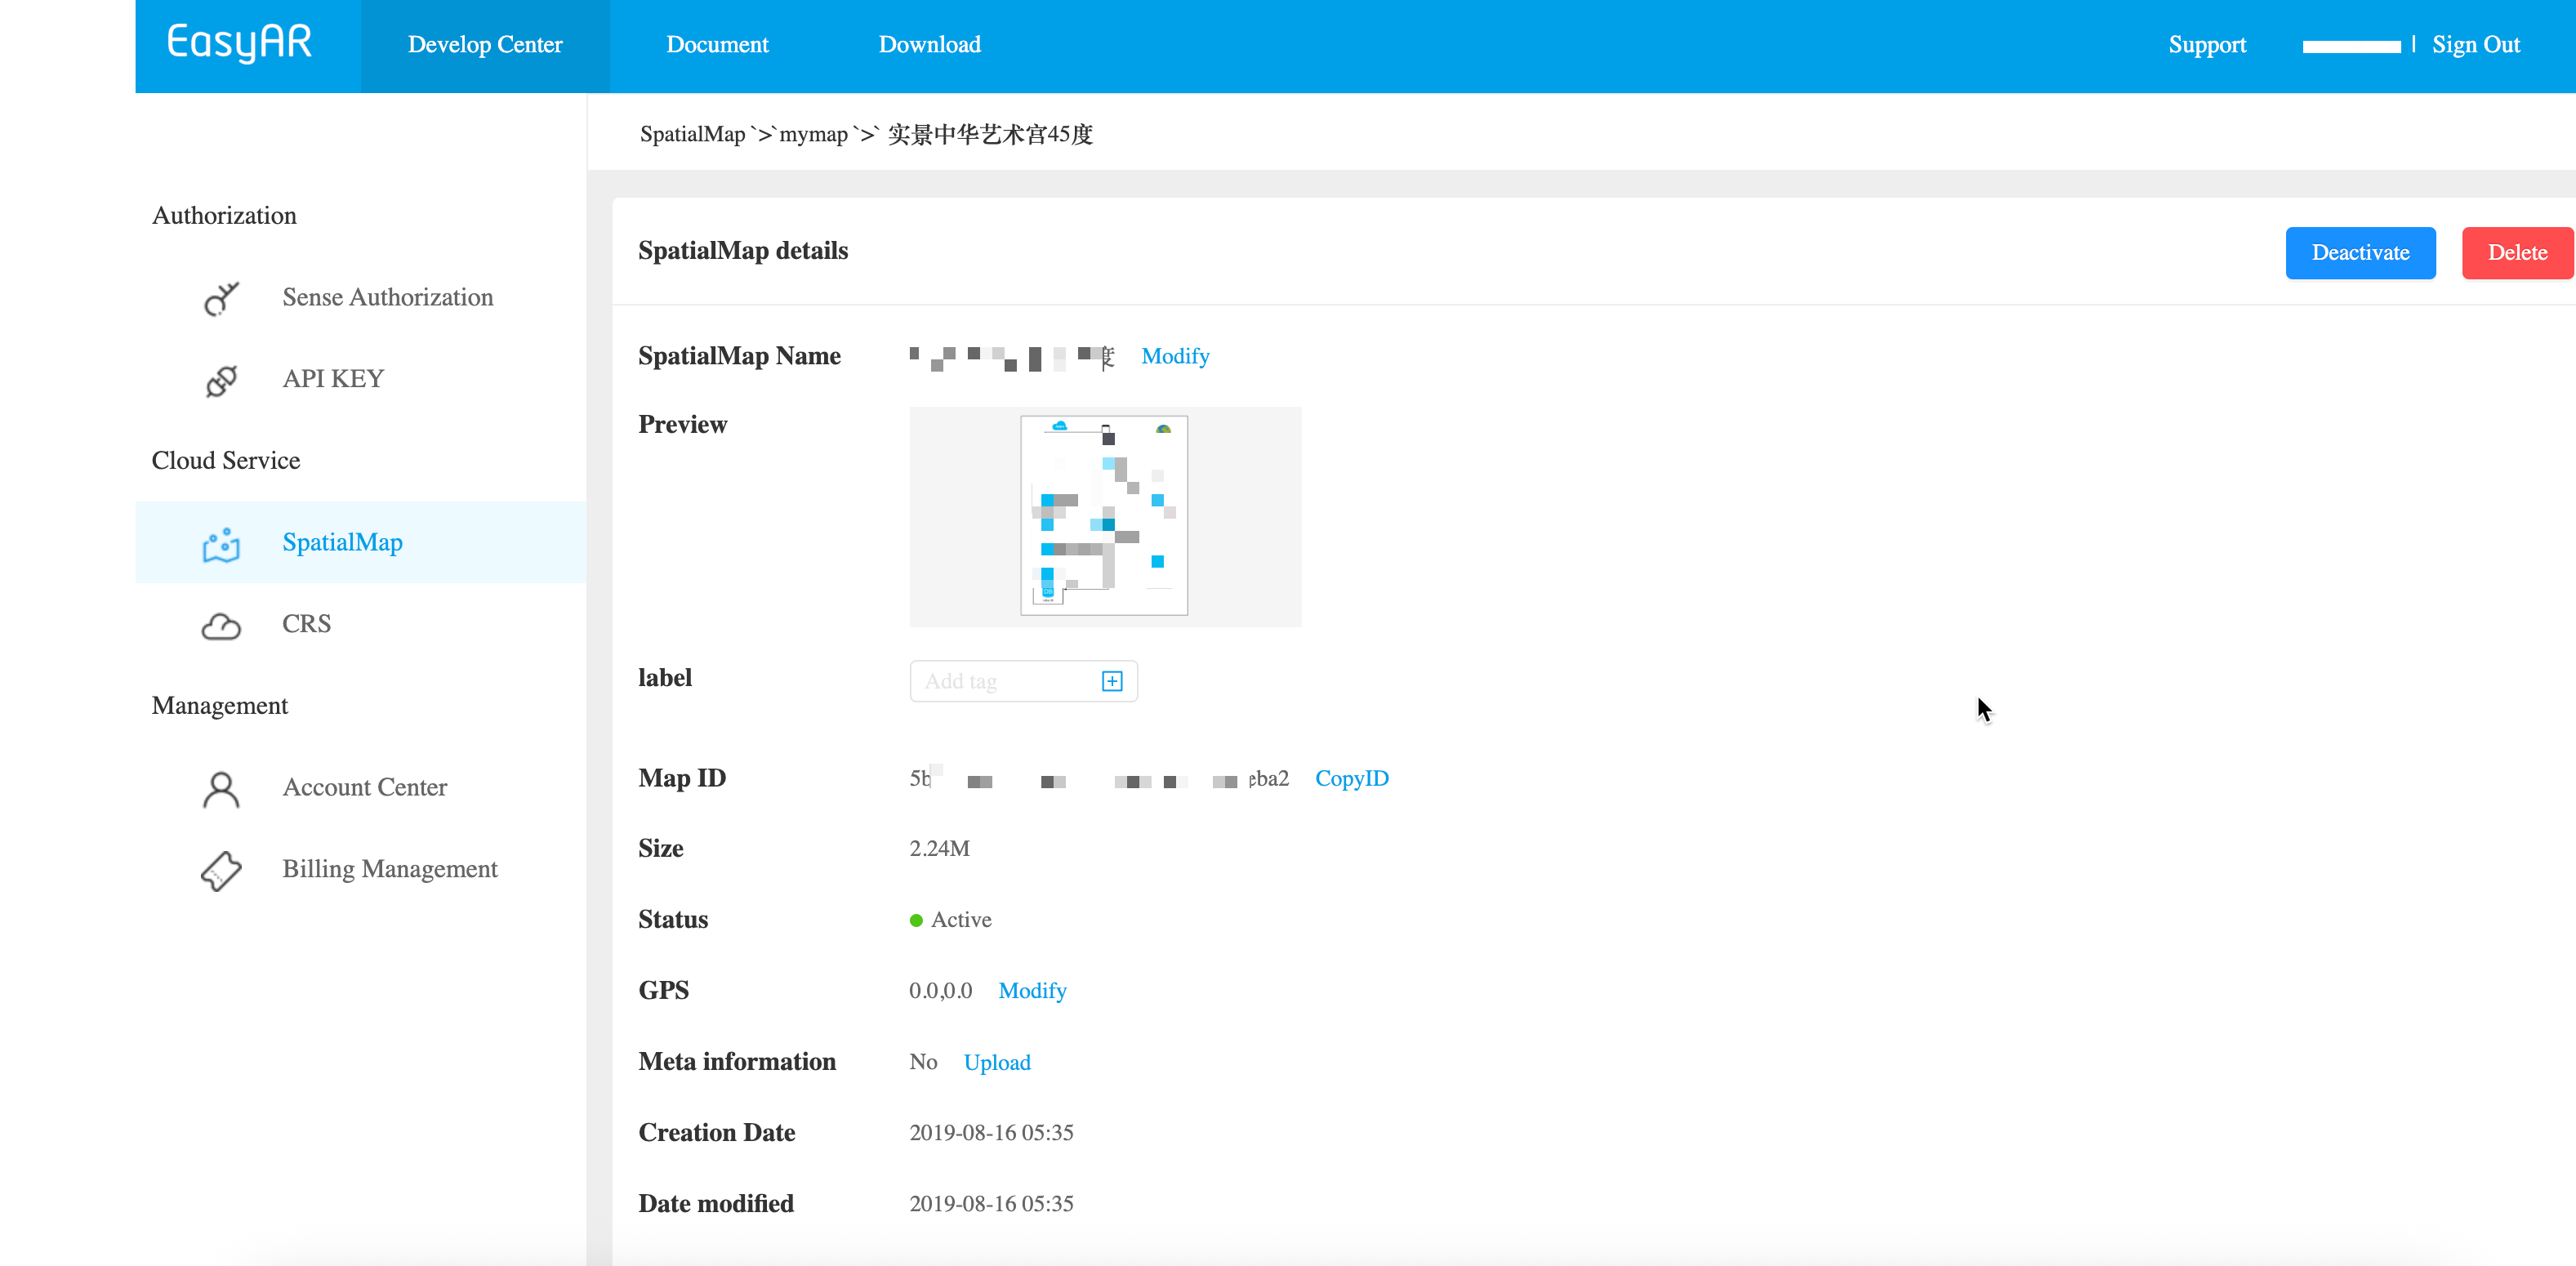Click Sign Out in header

2475,45
